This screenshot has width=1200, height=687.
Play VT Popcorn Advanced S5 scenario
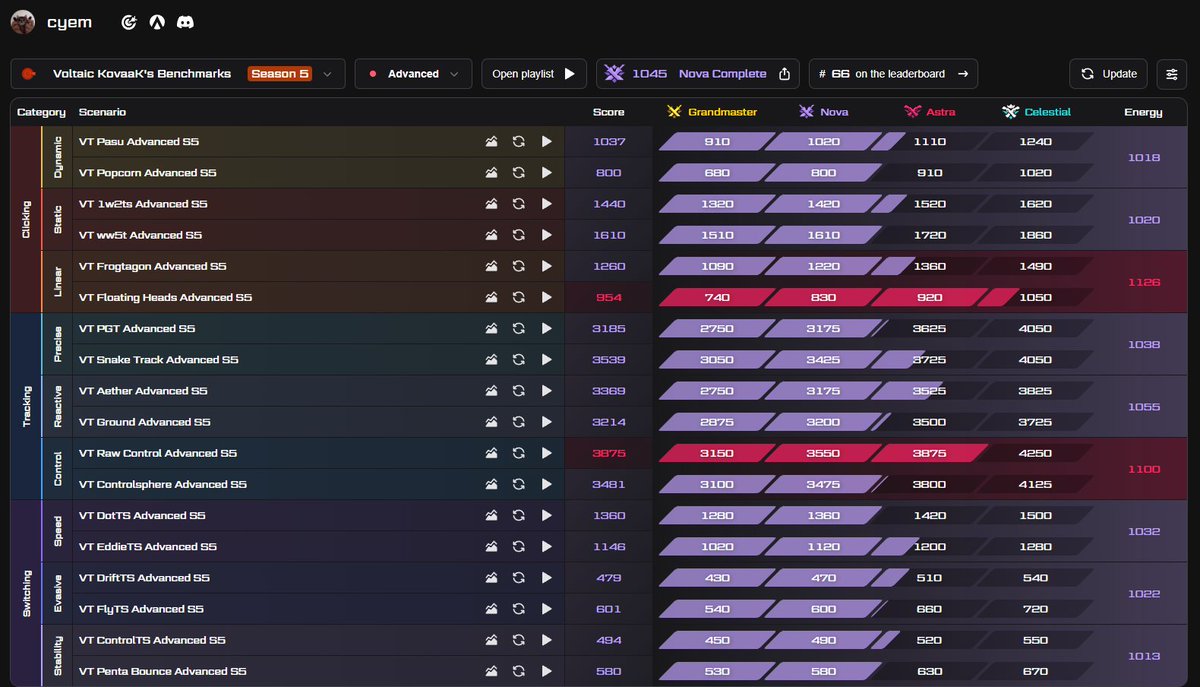pos(546,173)
